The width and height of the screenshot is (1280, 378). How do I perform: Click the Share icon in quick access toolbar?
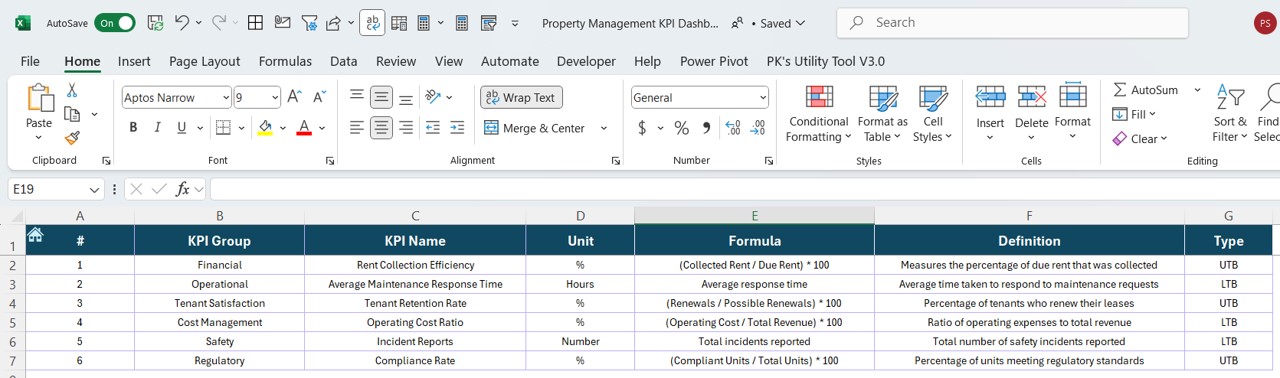pos(334,22)
